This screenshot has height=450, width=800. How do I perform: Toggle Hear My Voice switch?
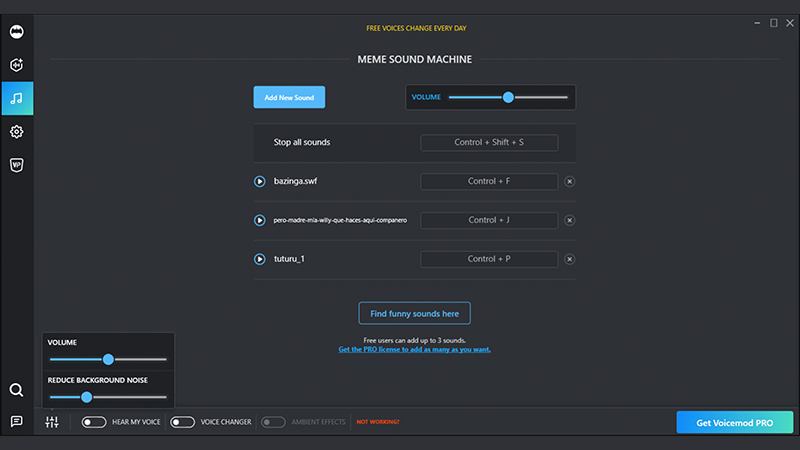(94, 422)
